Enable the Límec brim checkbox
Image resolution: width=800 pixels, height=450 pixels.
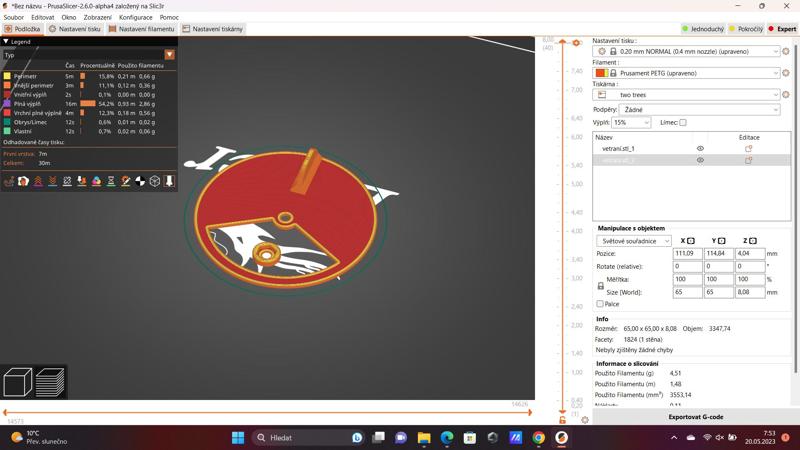click(683, 122)
